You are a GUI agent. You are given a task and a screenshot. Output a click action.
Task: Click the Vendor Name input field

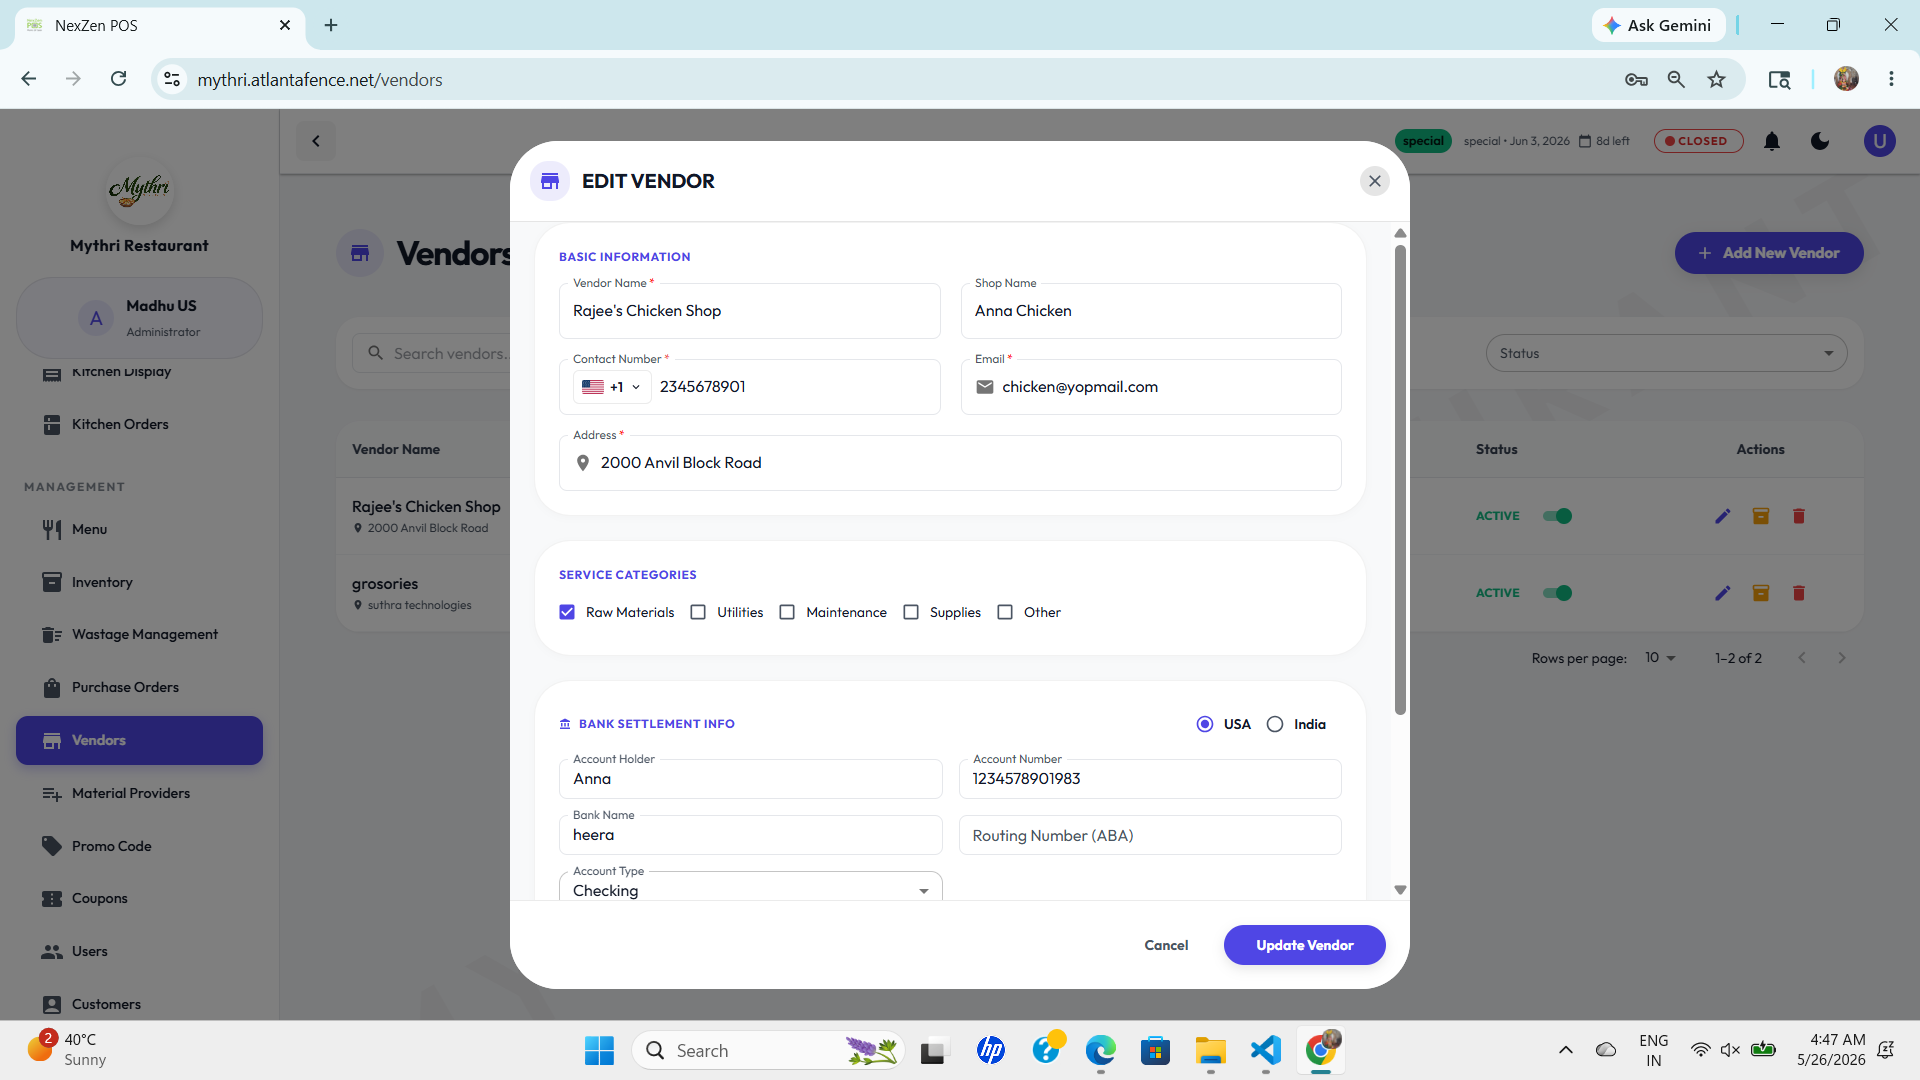tap(750, 311)
